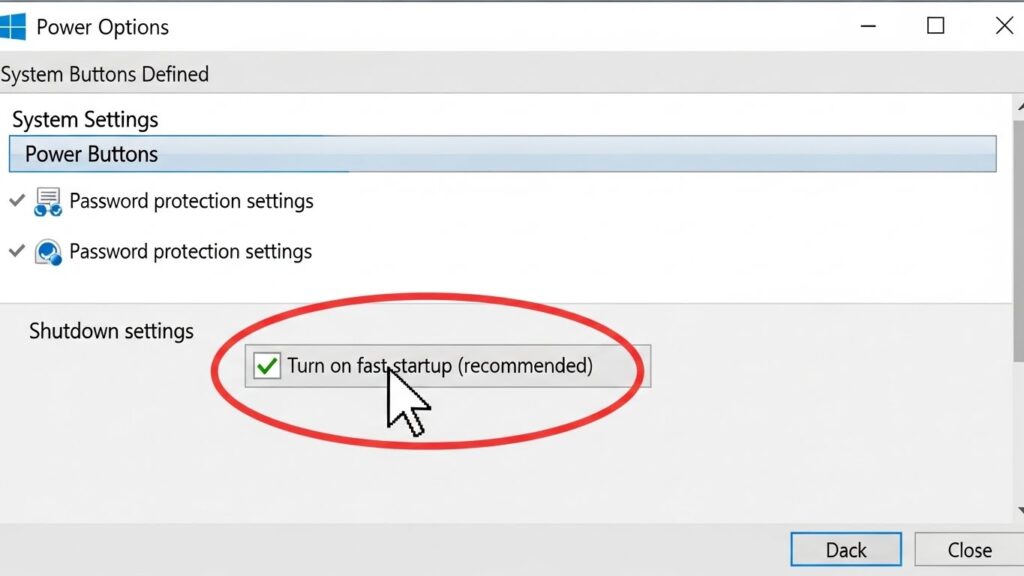
Task: Click the System Buttons Defined heading
Action: point(105,74)
